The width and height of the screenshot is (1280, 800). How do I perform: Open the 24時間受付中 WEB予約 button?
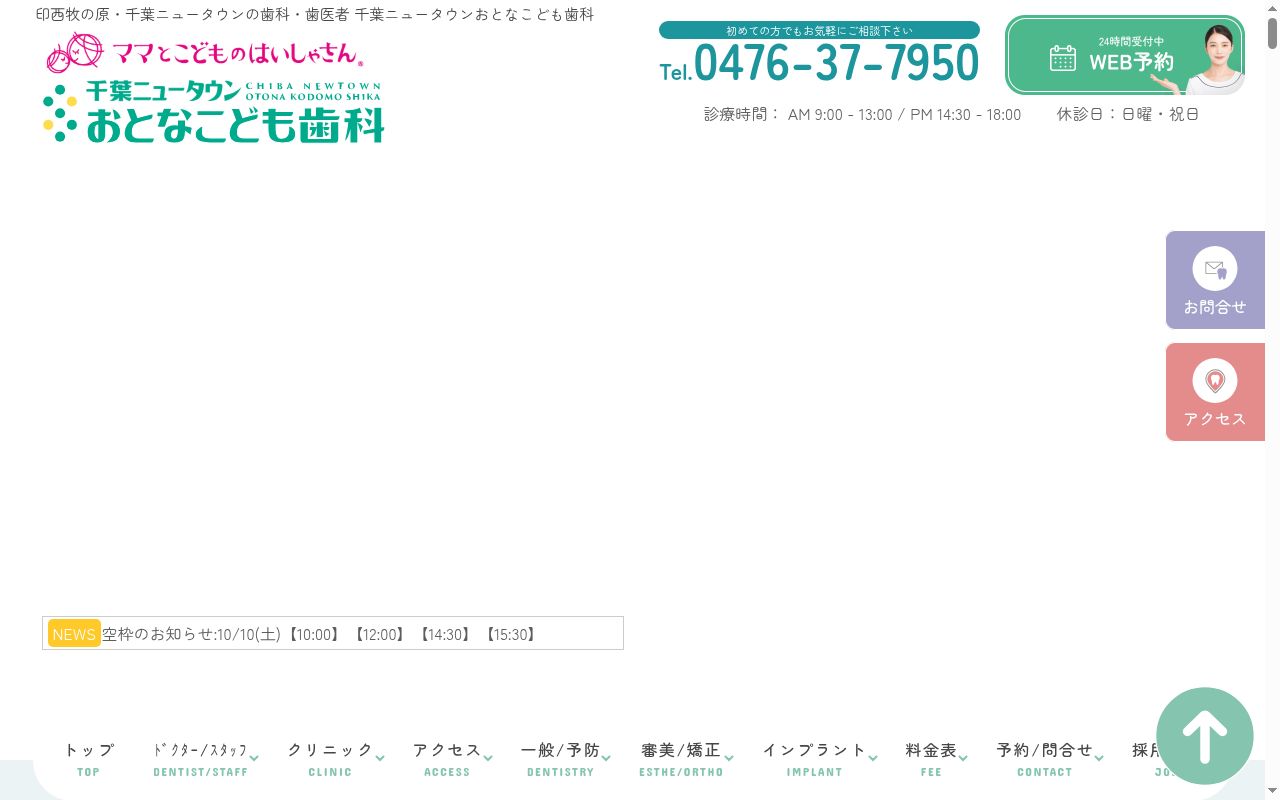pyautogui.click(x=1125, y=55)
